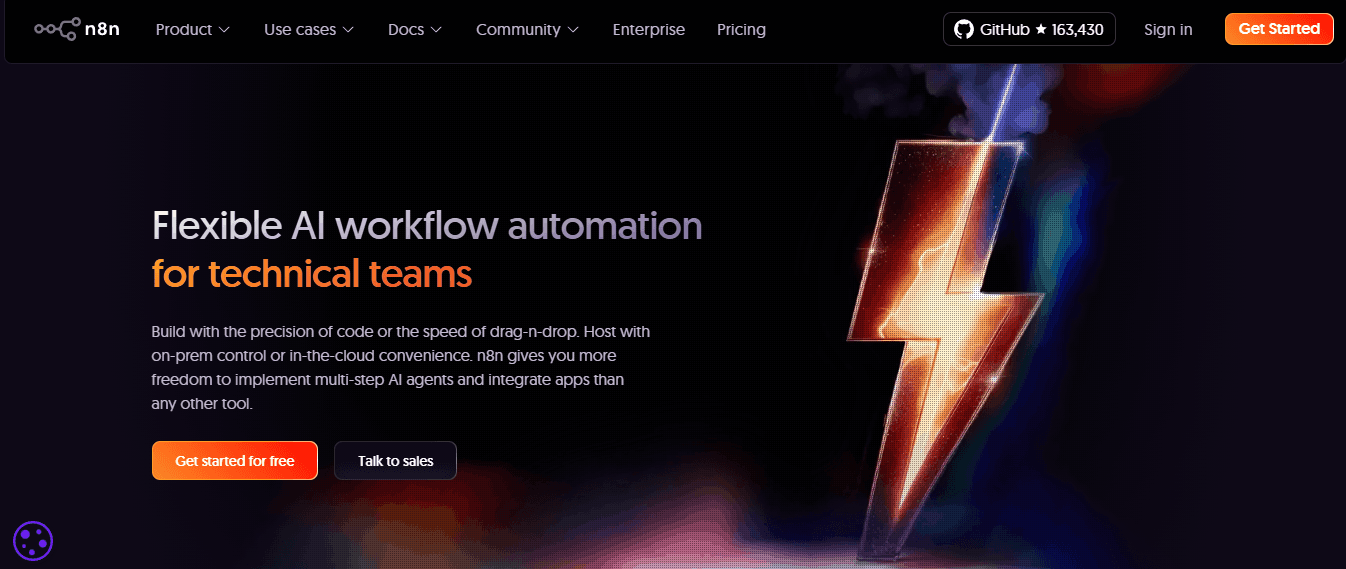Expand the Community menu

tap(527, 30)
